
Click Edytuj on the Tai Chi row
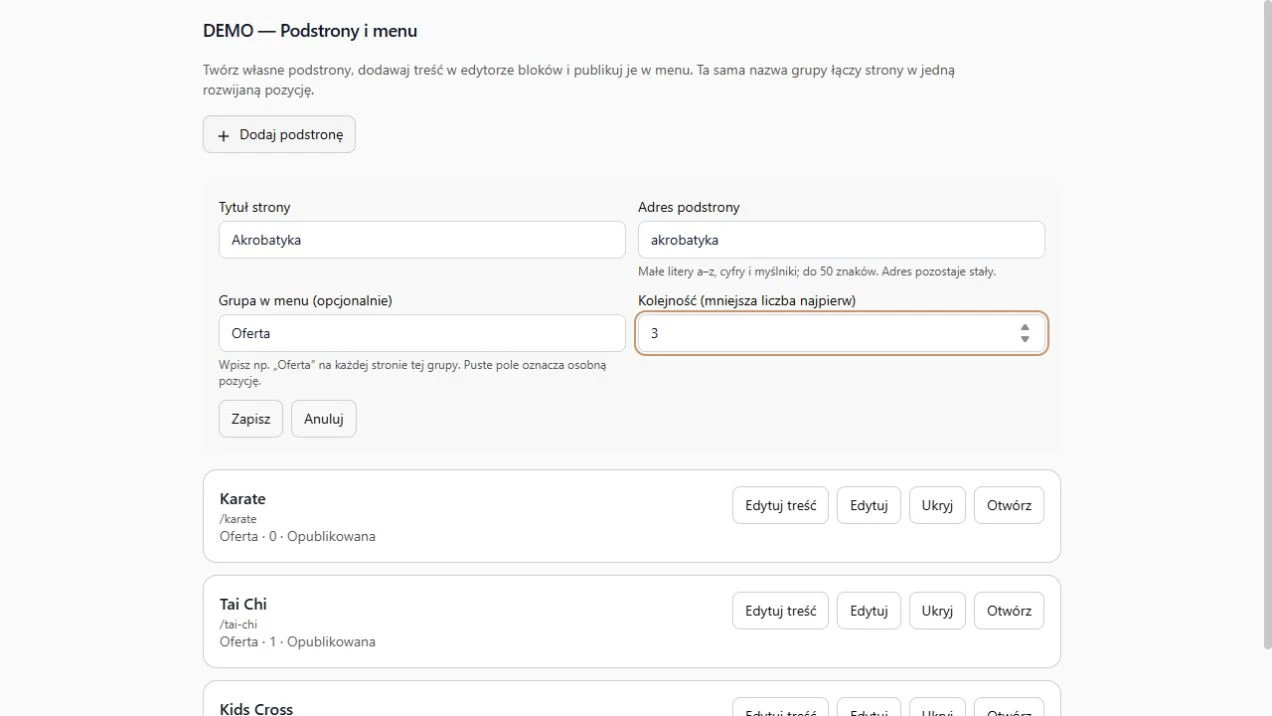point(869,610)
